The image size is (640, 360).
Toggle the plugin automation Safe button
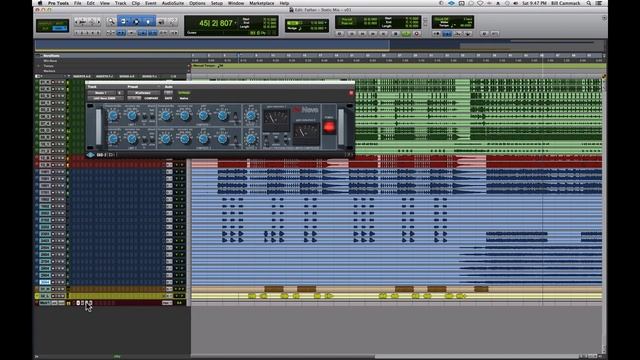168,98
